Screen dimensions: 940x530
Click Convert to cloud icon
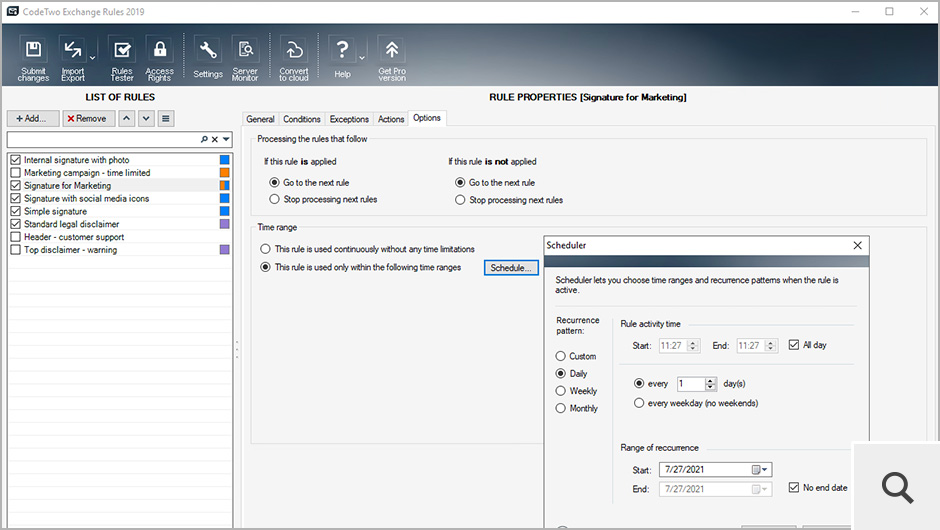[294, 58]
